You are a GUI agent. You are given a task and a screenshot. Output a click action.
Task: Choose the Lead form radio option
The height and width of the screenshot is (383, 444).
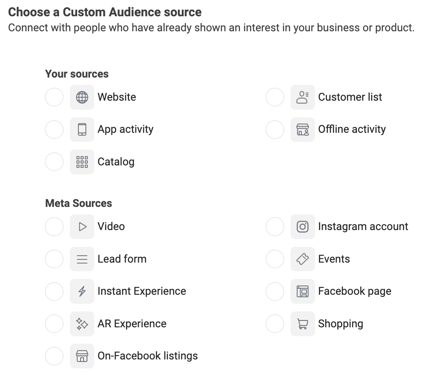coord(54,259)
